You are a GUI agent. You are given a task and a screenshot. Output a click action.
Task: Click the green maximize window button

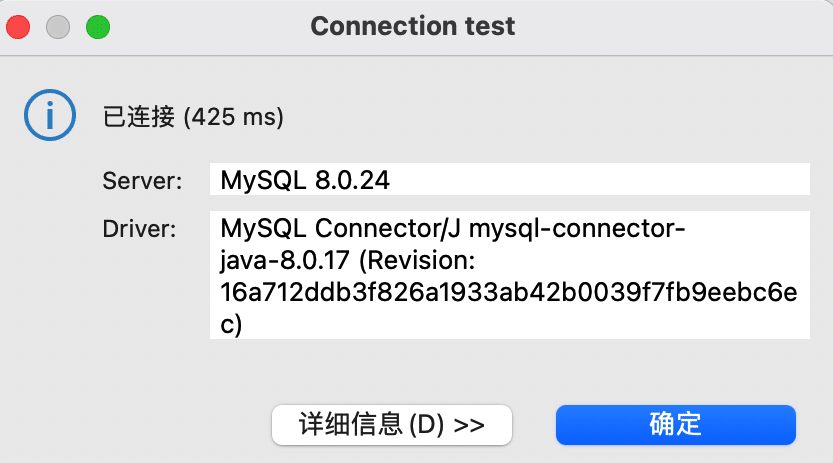[97, 27]
